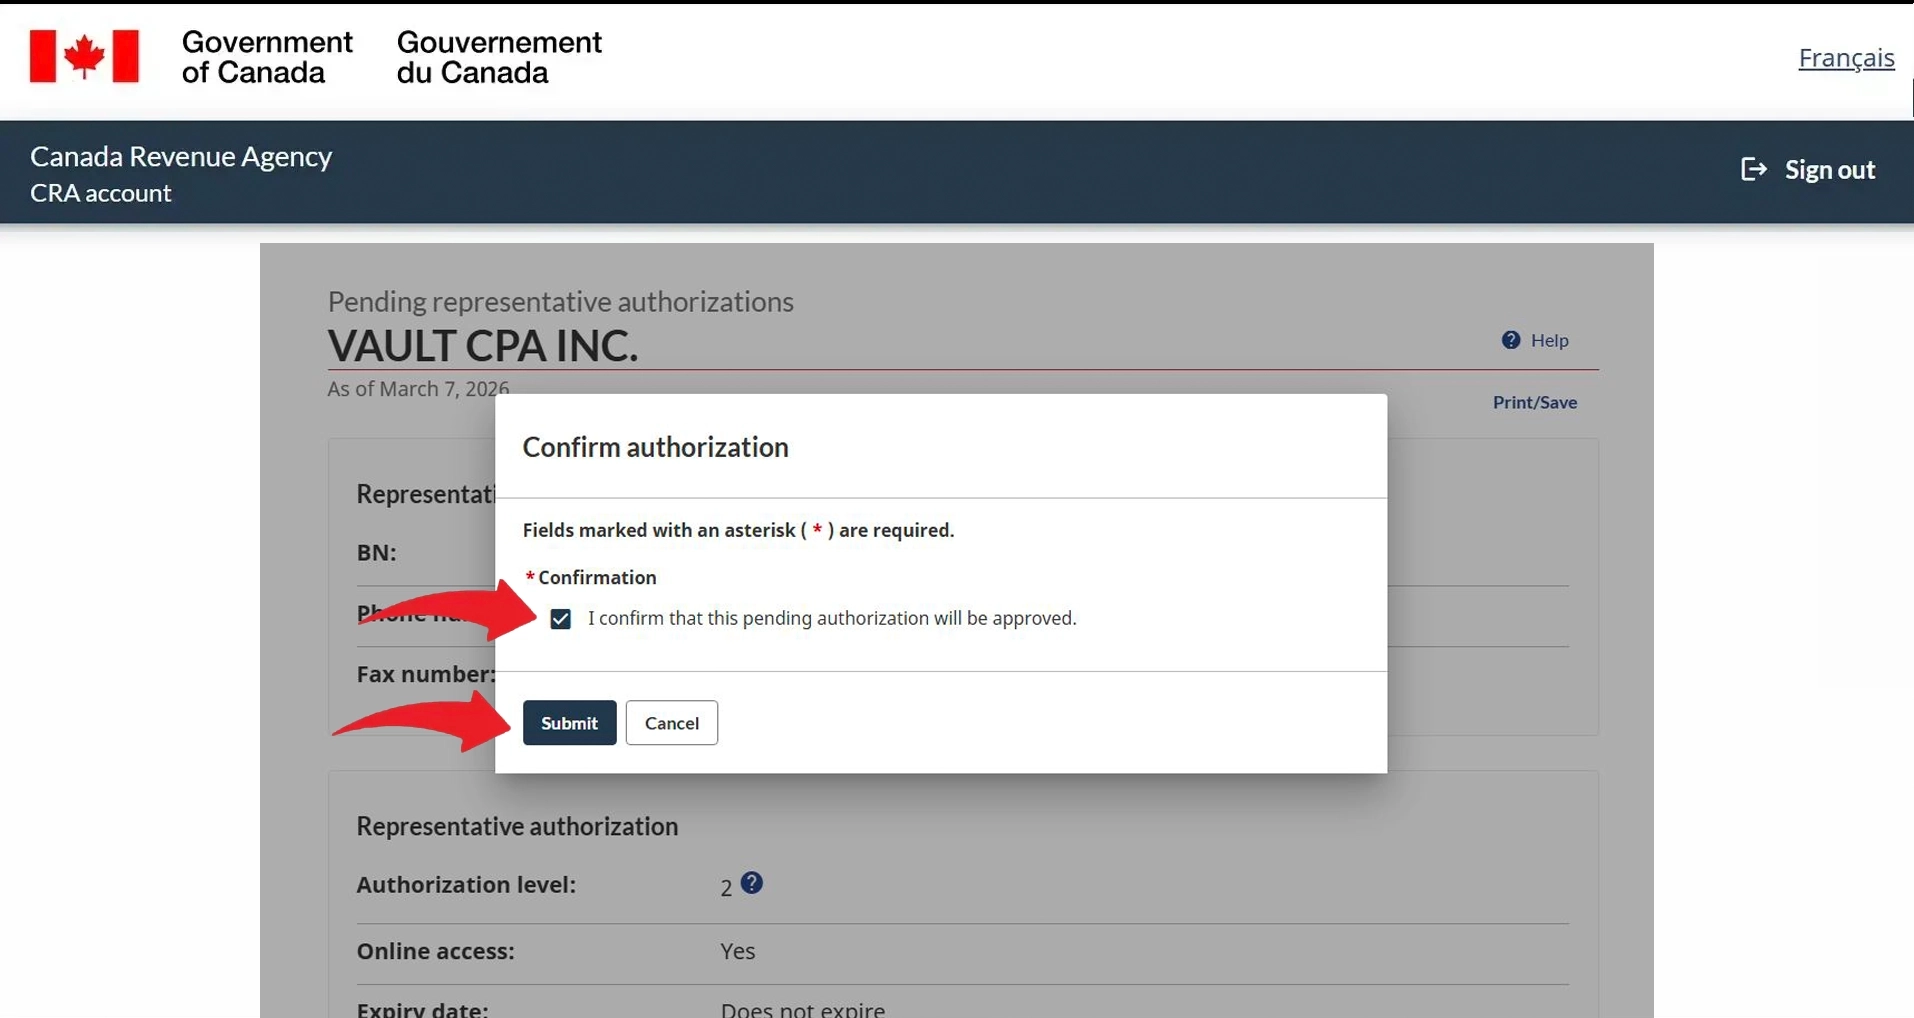Open the Canada Revenue Agency header title

(x=181, y=156)
